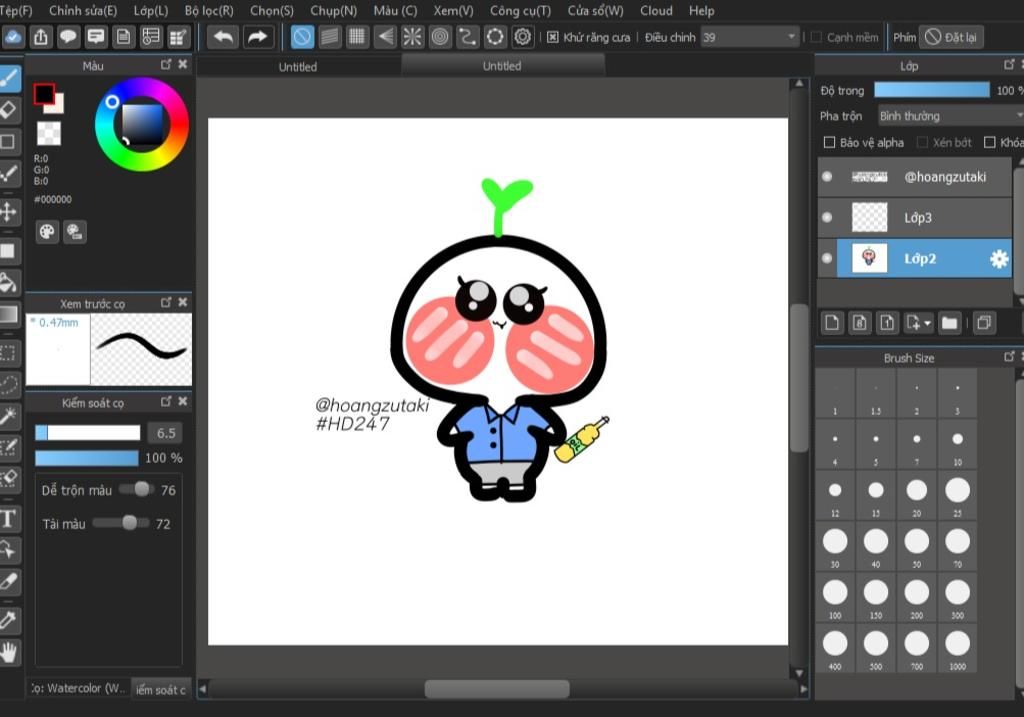Select the transparent color swatch
The width and height of the screenshot is (1024, 717).
coord(48,133)
